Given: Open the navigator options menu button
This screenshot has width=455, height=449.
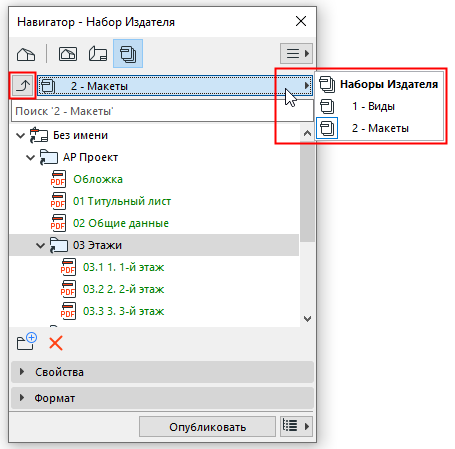Looking at the screenshot, I should point(296,53).
